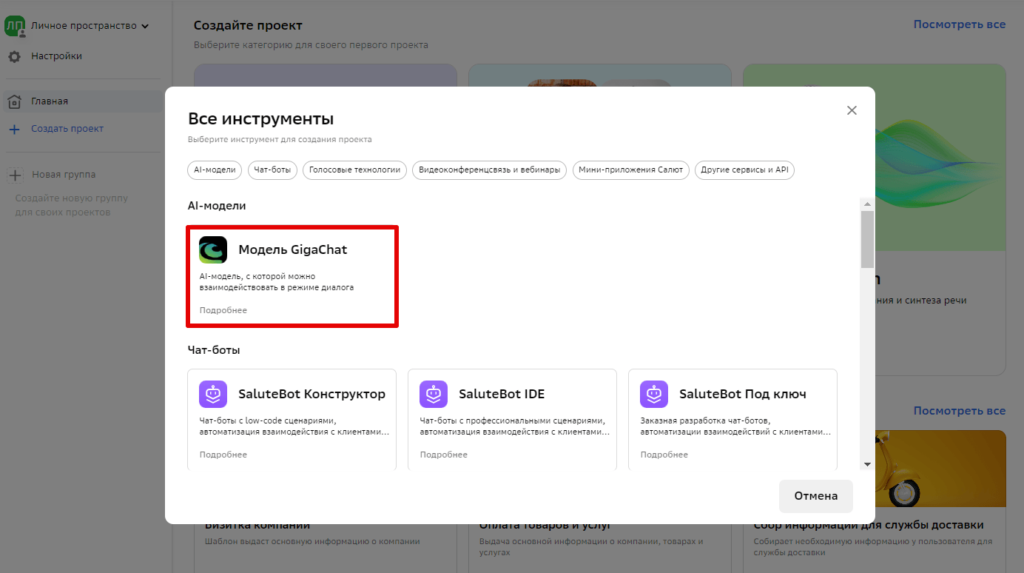This screenshot has height=573, width=1024.
Task: Click the SaluteBot Под ключ robot icon
Action: (654, 394)
